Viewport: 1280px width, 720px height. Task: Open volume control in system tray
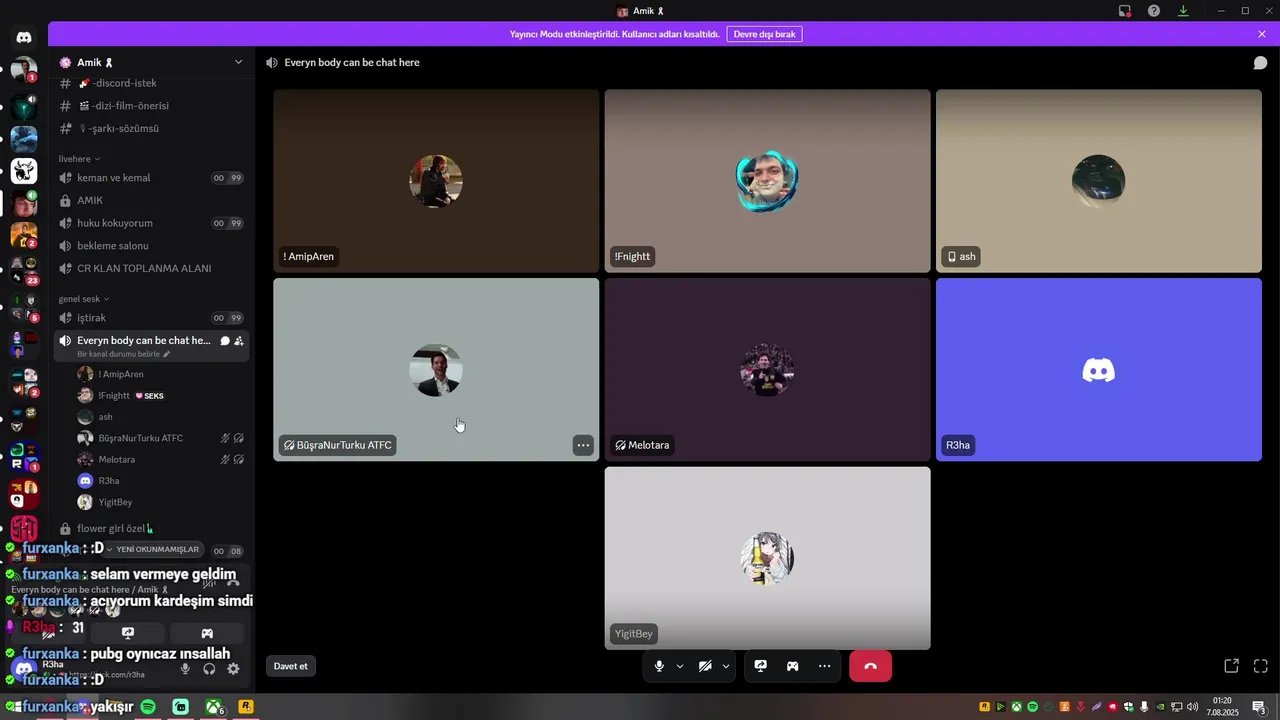(x=1192, y=707)
